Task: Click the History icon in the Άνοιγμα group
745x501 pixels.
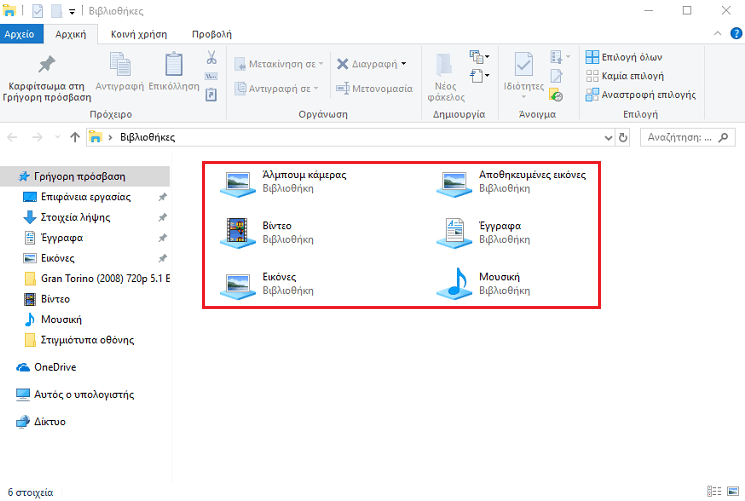Action: [556, 95]
